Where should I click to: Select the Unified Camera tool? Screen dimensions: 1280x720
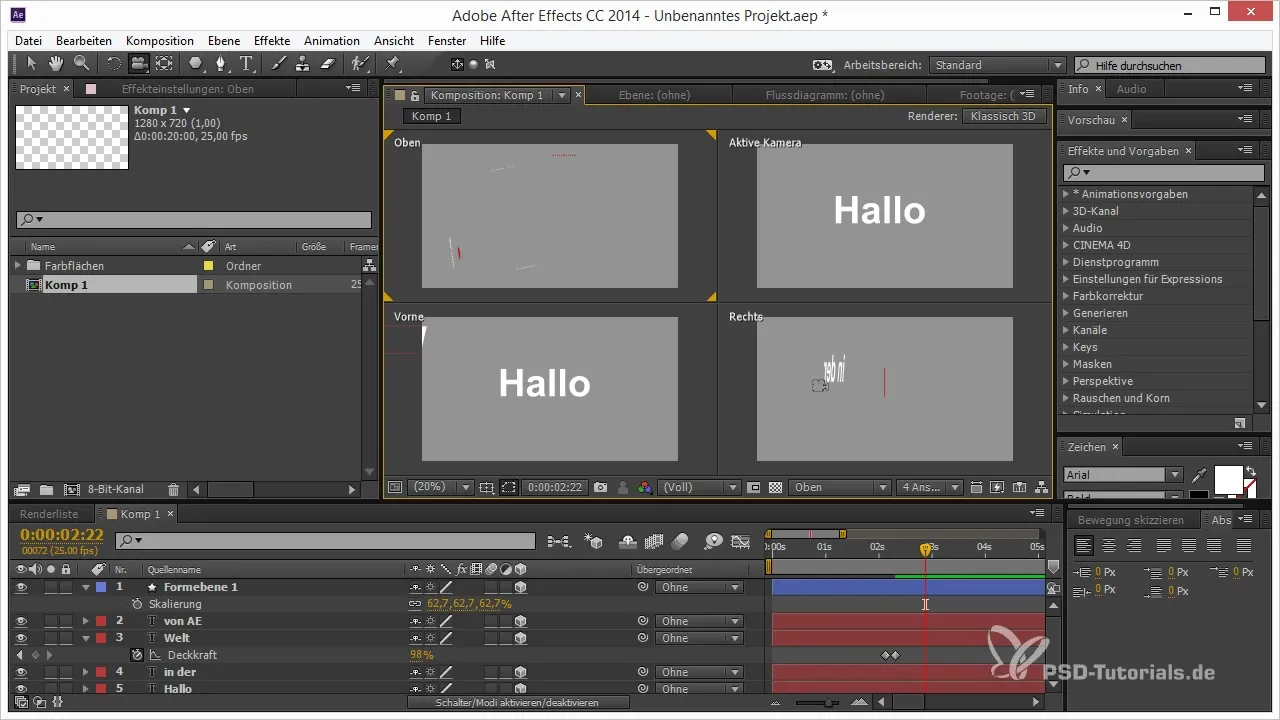point(138,64)
